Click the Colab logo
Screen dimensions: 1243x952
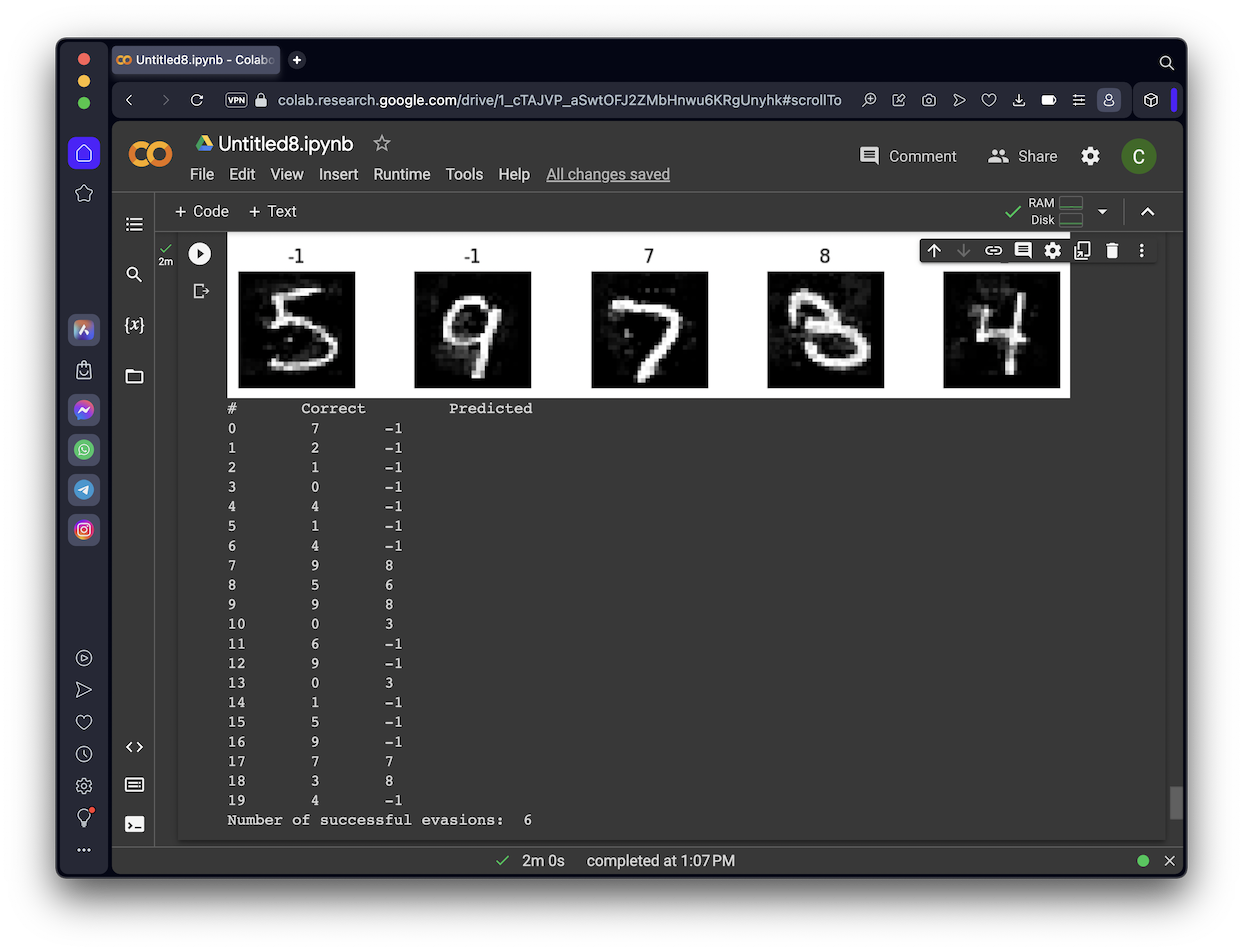pyautogui.click(x=150, y=154)
